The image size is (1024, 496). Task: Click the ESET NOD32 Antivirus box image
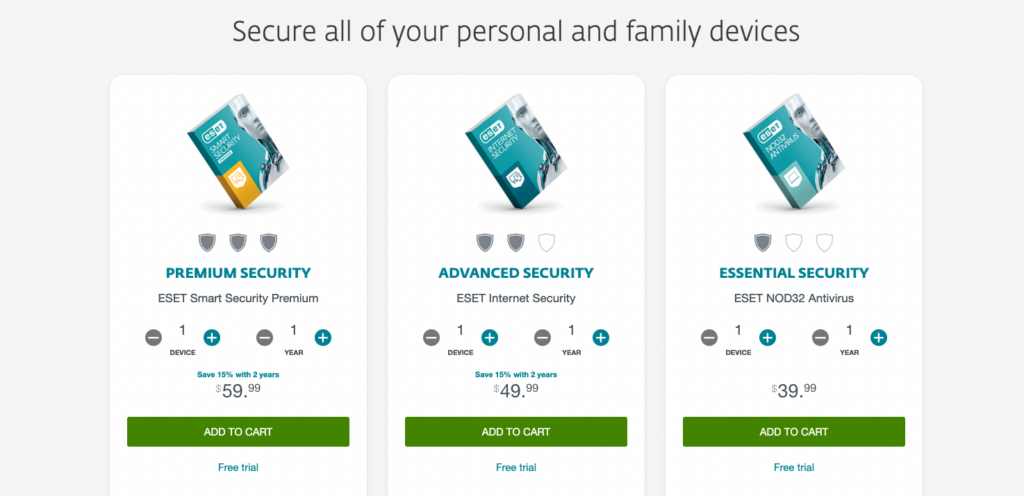click(x=794, y=152)
